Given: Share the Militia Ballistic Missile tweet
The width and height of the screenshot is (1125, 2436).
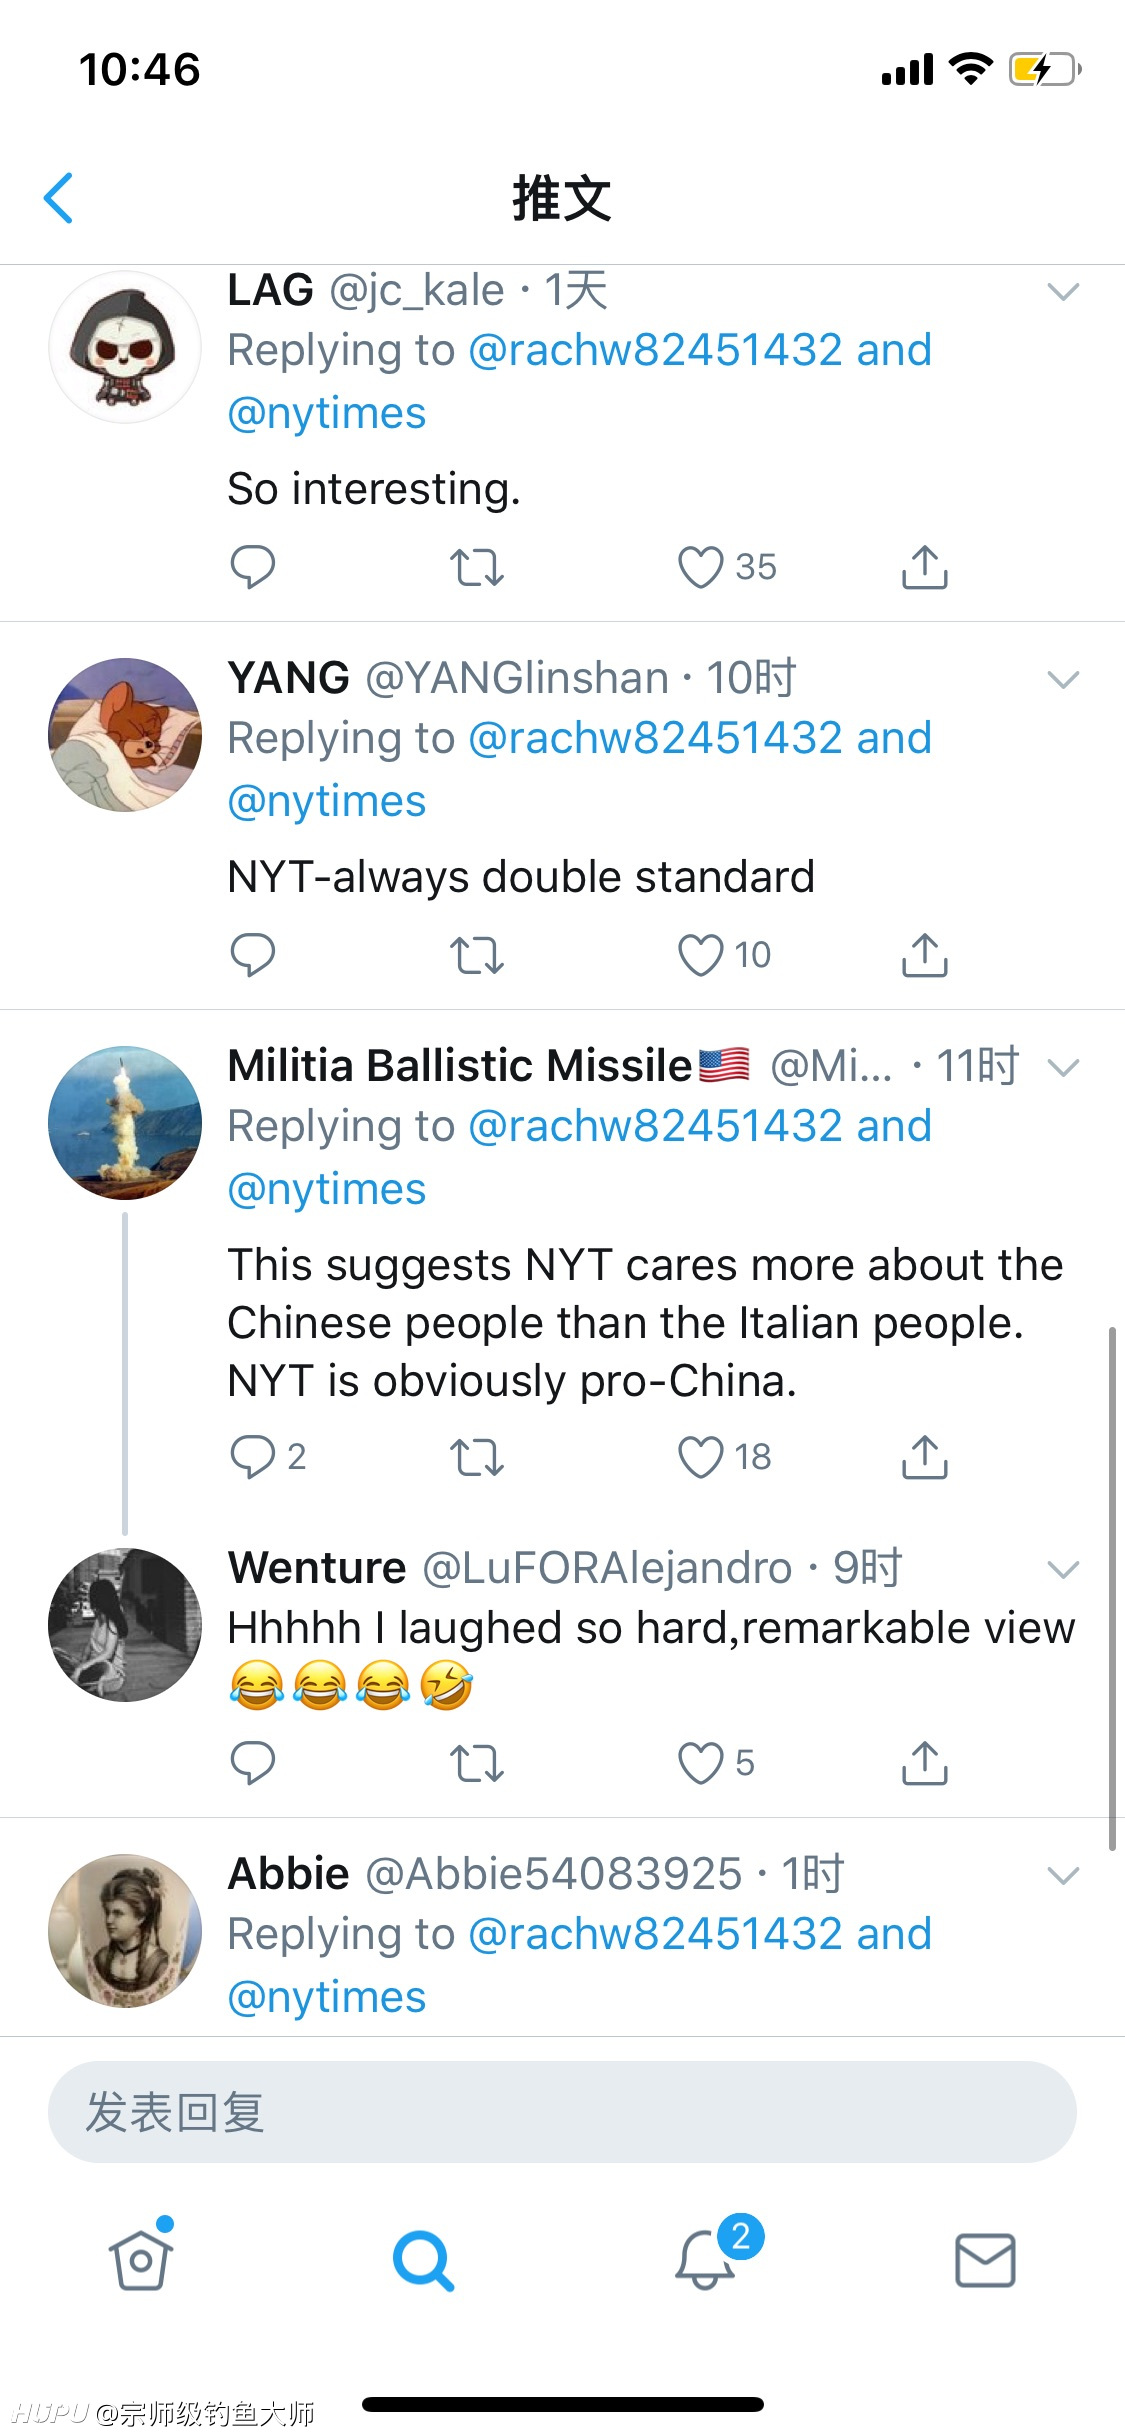Looking at the screenshot, I should click(x=925, y=1457).
